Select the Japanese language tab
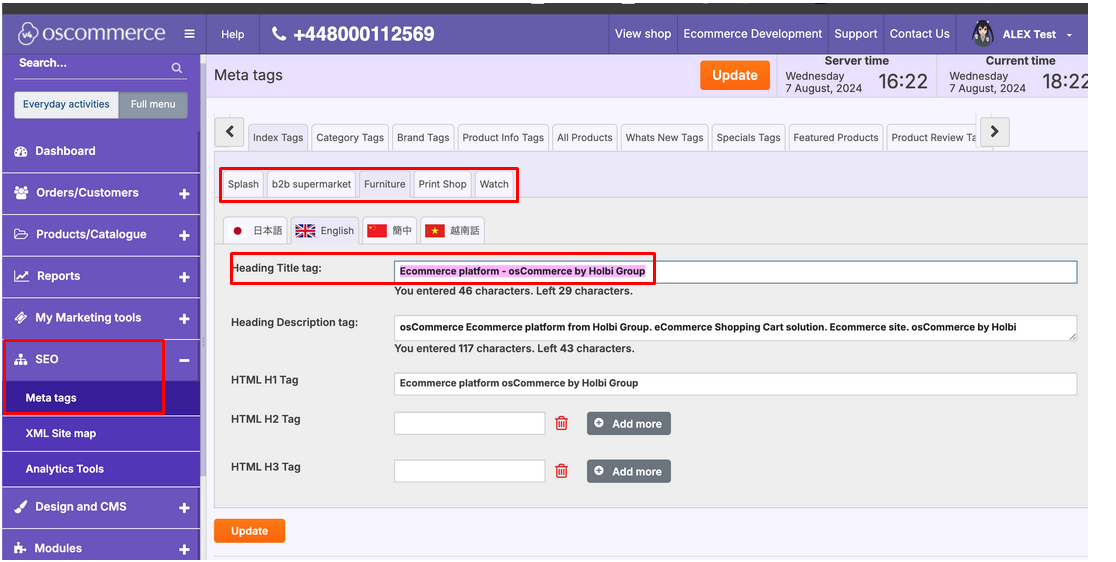This screenshot has width=1116, height=562. pos(256,230)
